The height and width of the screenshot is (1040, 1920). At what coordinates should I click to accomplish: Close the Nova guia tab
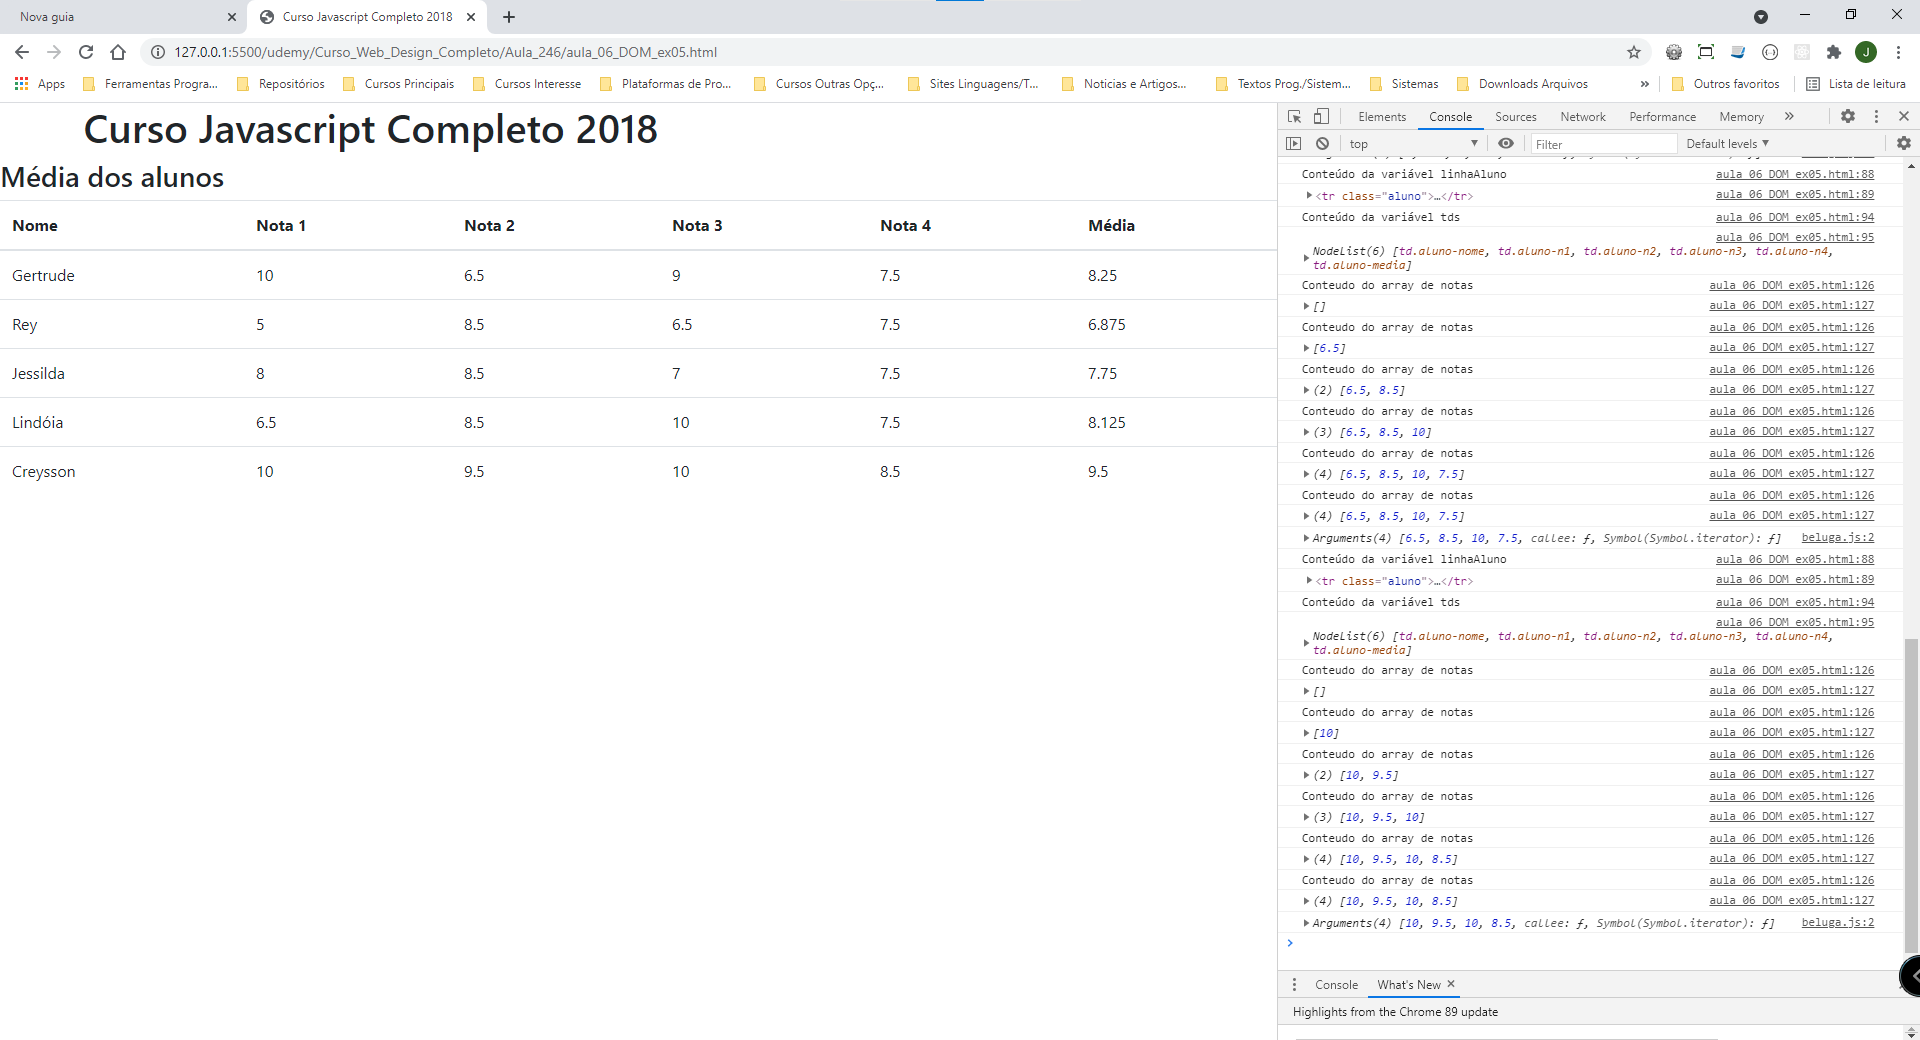click(x=231, y=17)
